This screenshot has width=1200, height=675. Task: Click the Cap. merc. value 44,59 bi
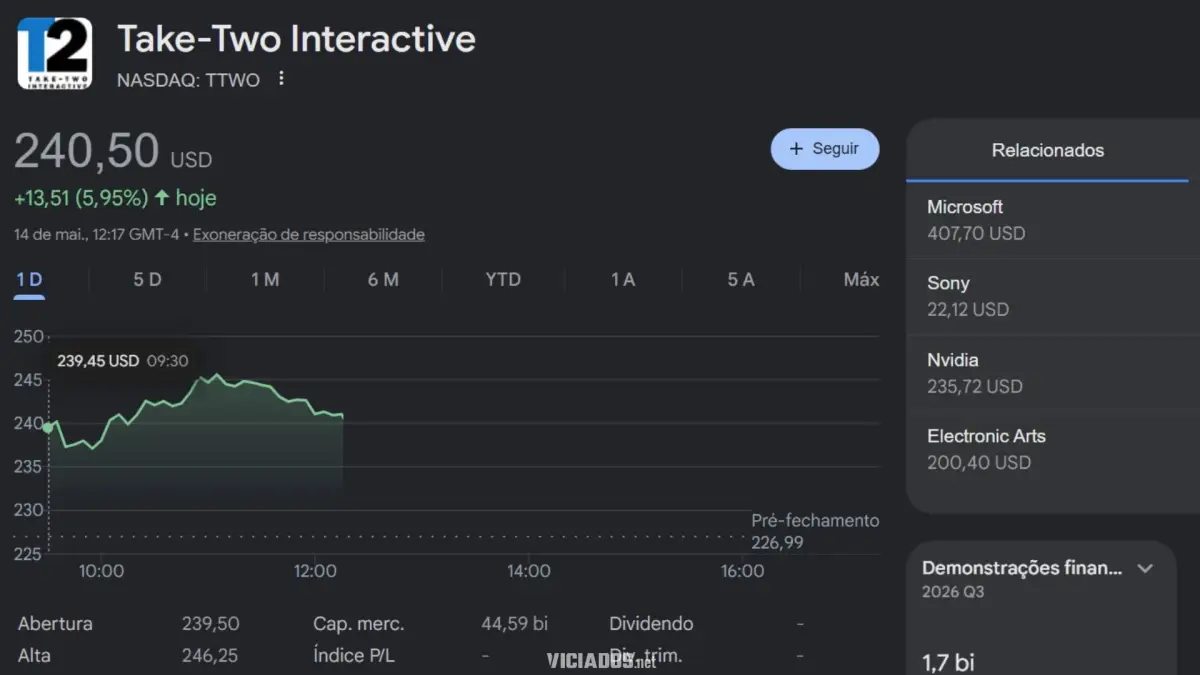(514, 623)
